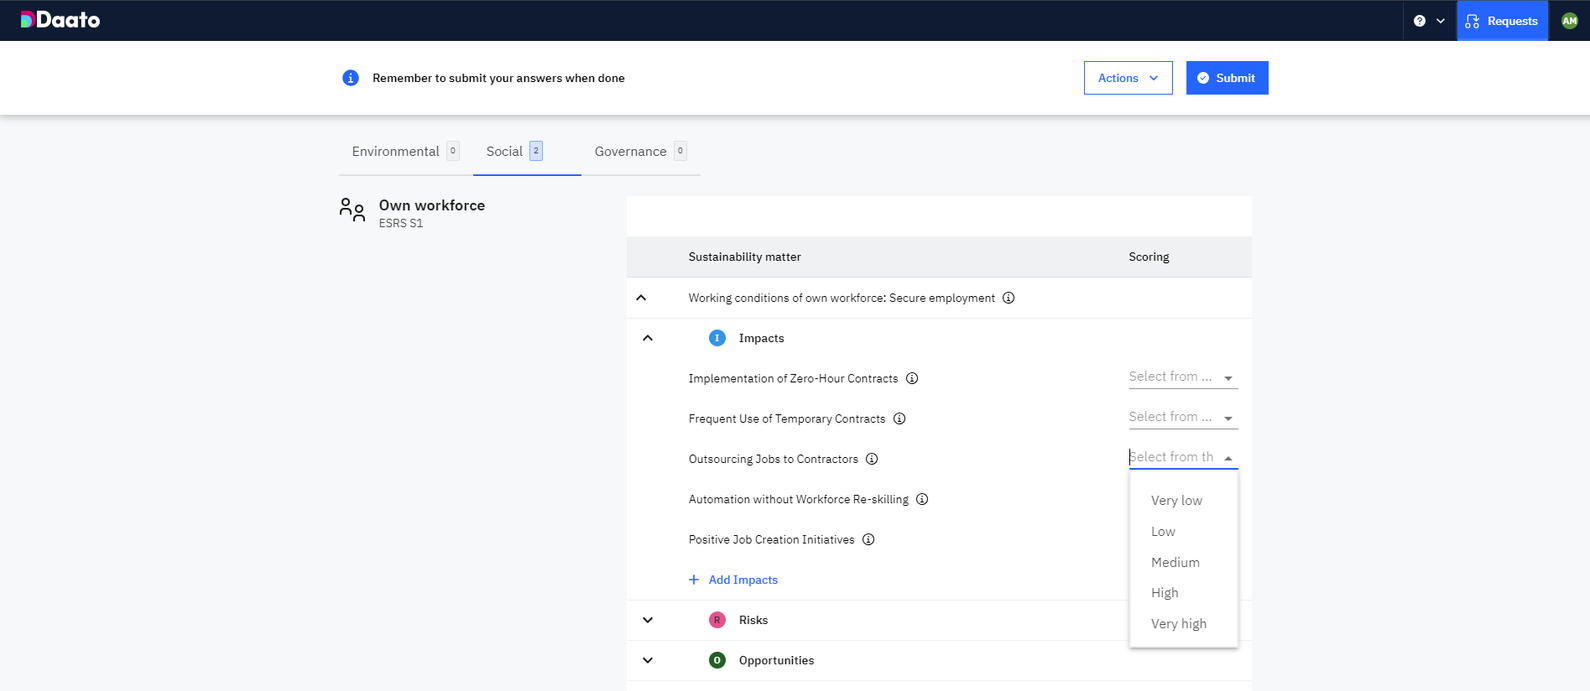The image size is (1590, 691).
Task: Choose Very high from scoring list
Action: (1178, 624)
